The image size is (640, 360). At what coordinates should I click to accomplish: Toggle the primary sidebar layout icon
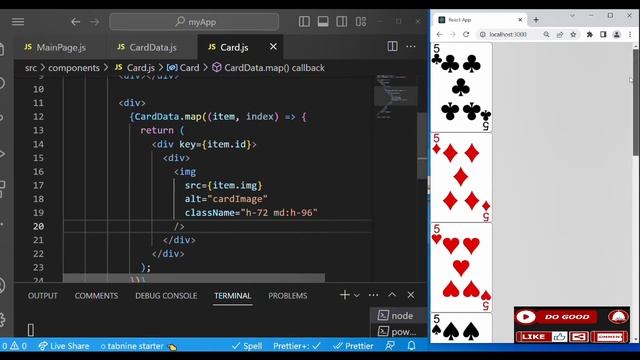coord(304,22)
